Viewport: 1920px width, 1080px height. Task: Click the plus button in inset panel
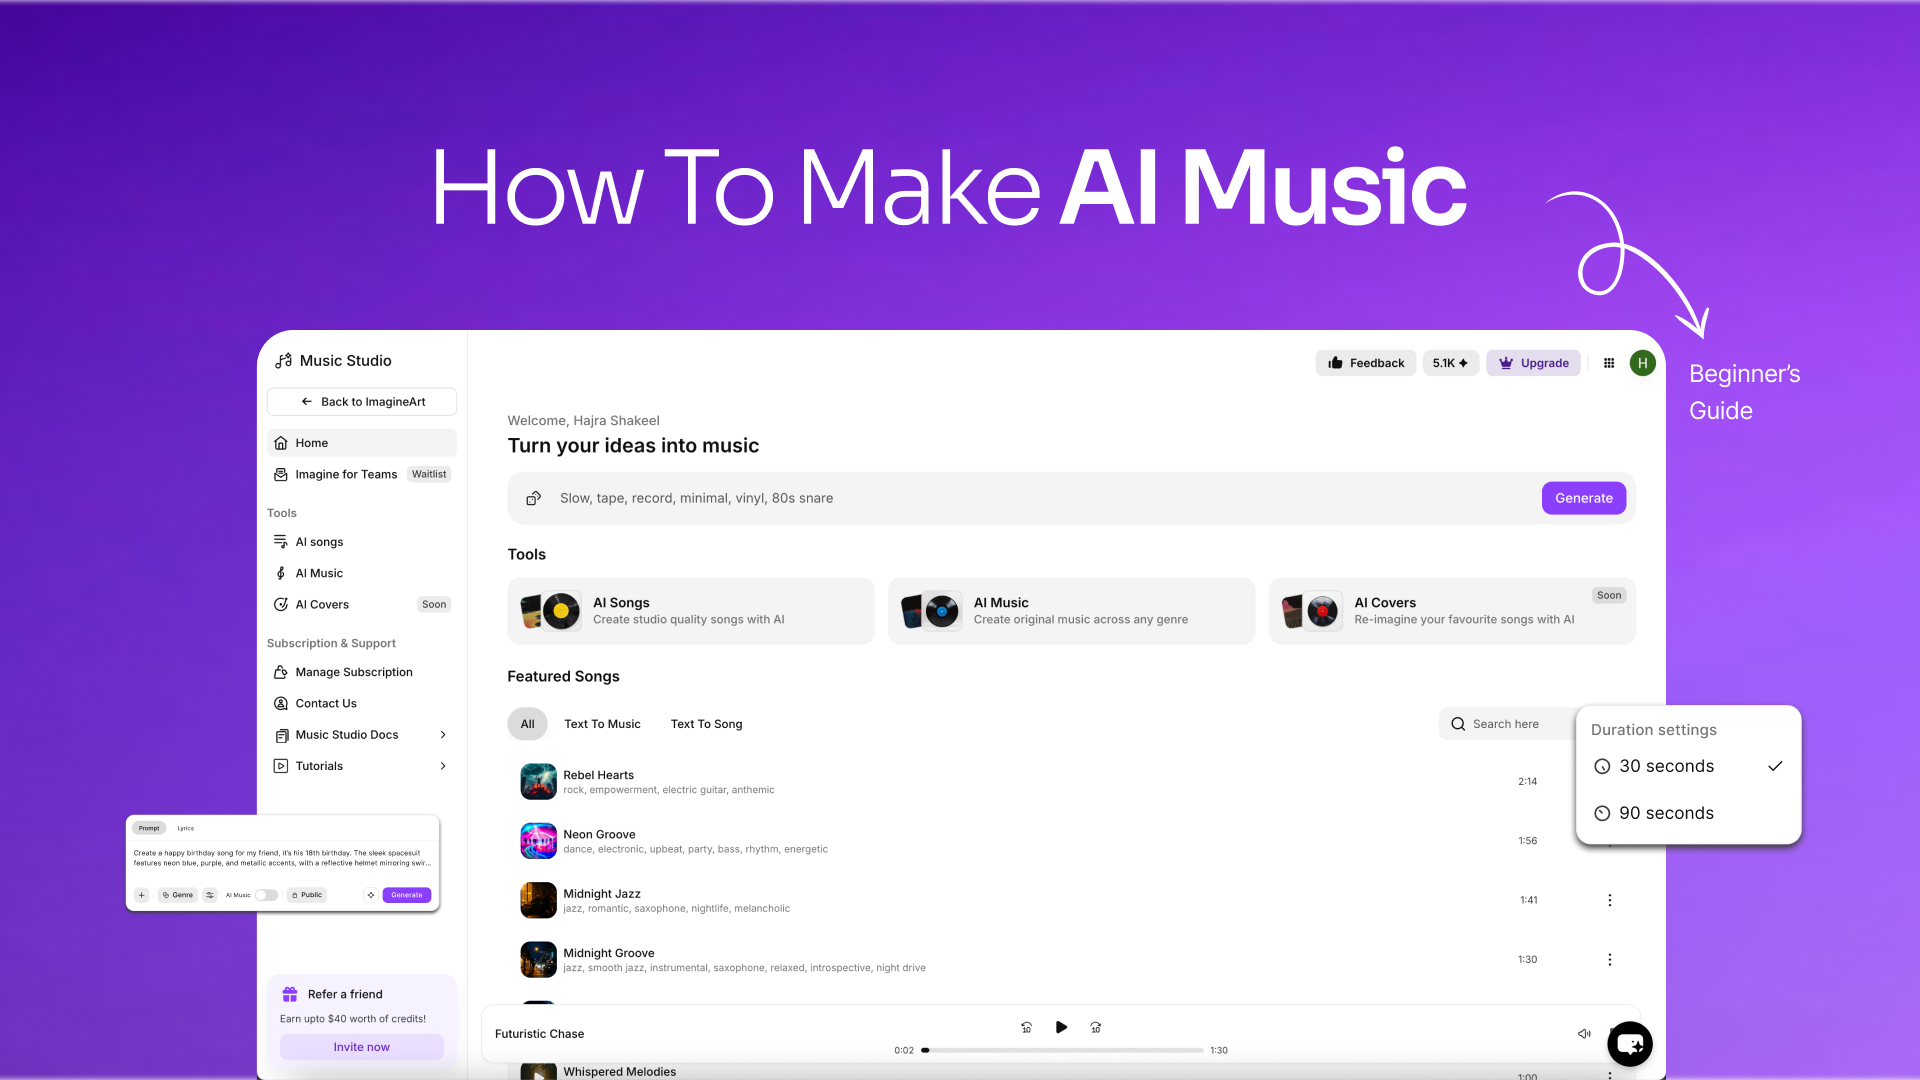coord(142,895)
